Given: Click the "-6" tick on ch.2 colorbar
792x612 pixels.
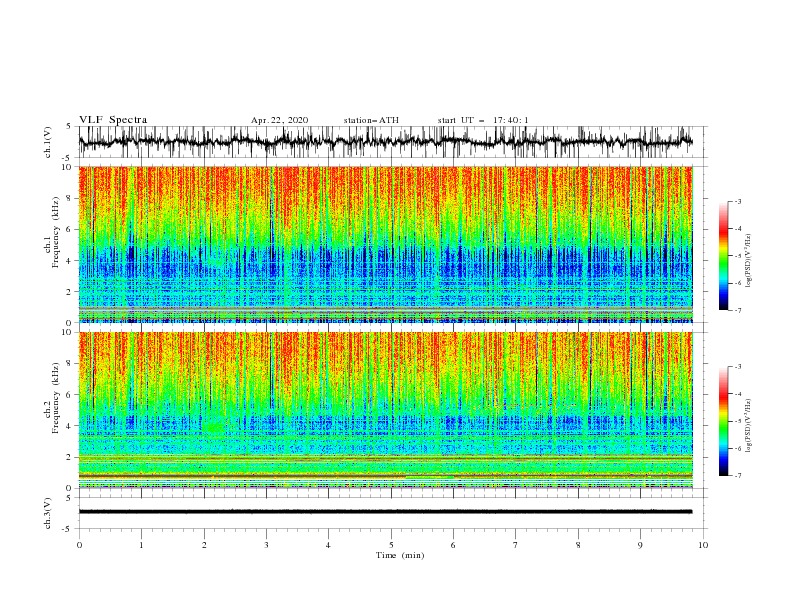Looking at the screenshot, I should [738, 448].
